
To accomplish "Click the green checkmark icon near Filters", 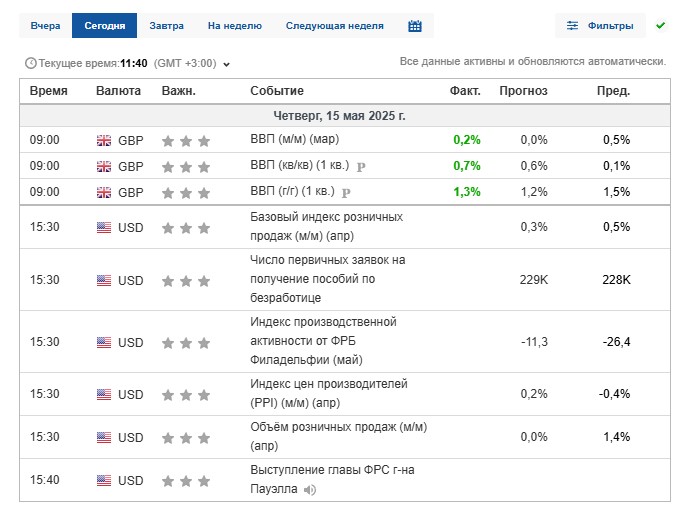I will 660,25.
